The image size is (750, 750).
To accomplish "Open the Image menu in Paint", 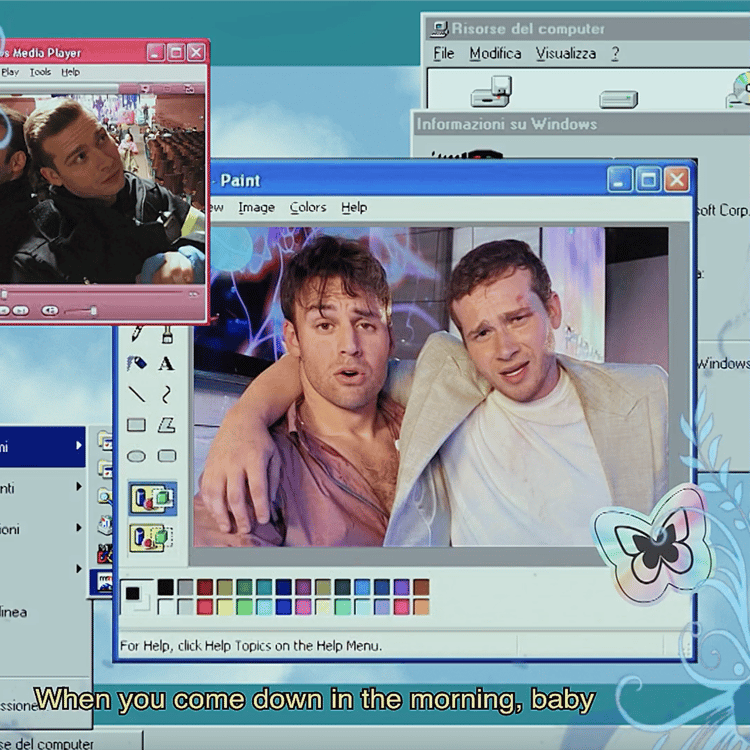I will [x=256, y=208].
